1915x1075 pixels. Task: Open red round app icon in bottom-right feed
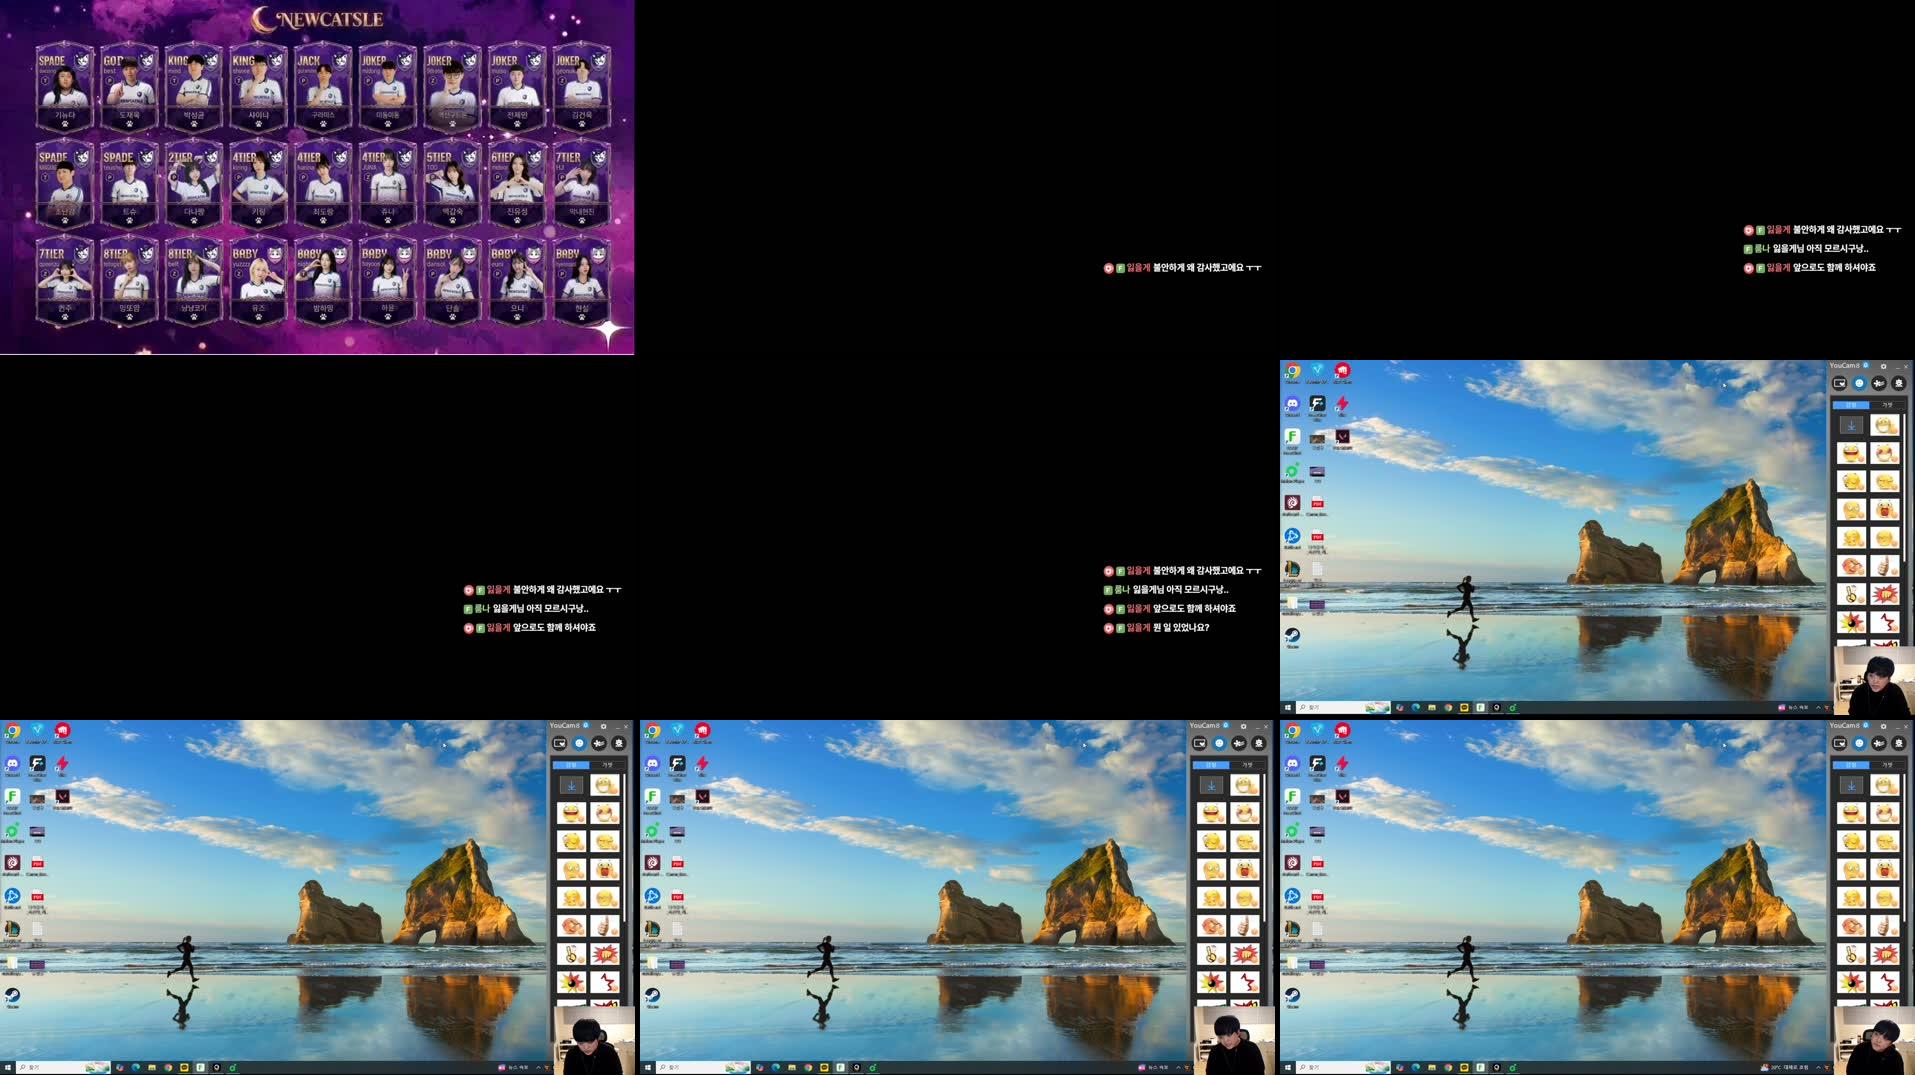pyautogui.click(x=1342, y=732)
